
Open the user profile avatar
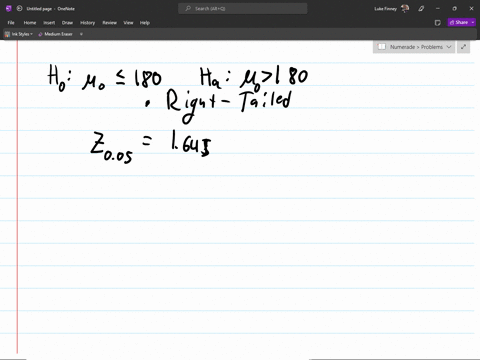405,9
